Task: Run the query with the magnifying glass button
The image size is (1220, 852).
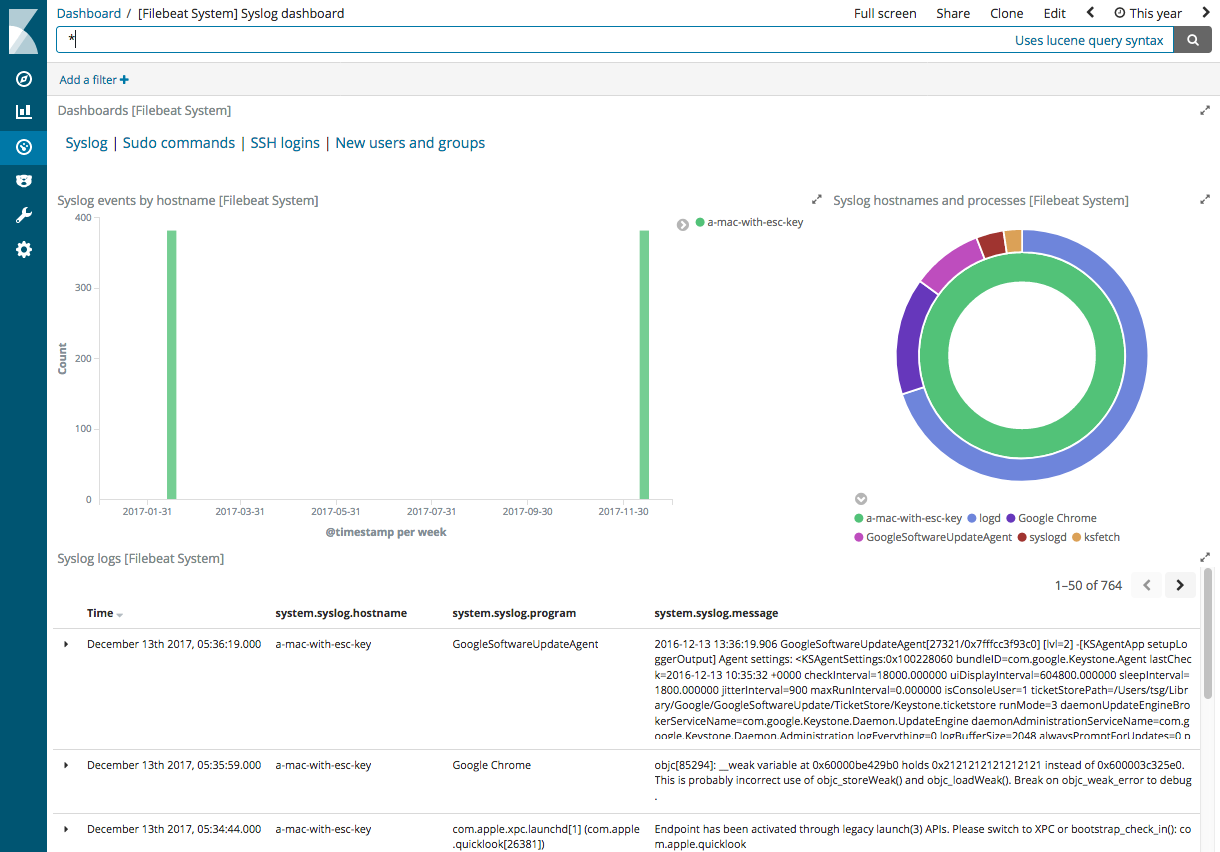Action: [x=1193, y=40]
